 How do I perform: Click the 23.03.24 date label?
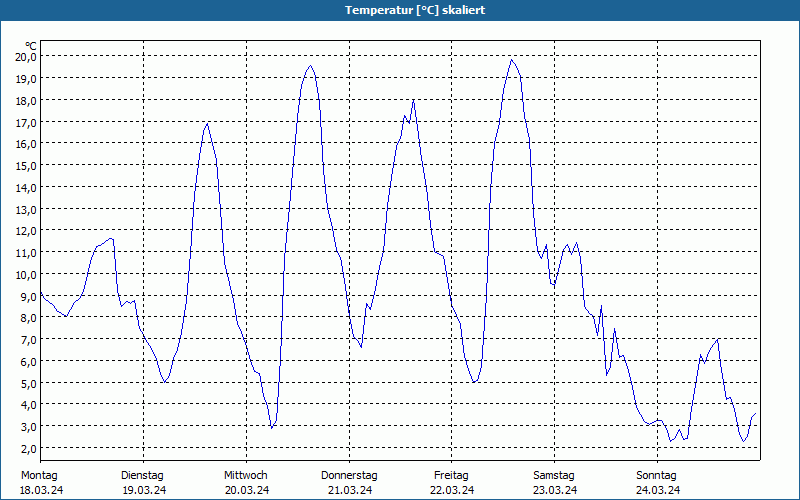(555, 490)
